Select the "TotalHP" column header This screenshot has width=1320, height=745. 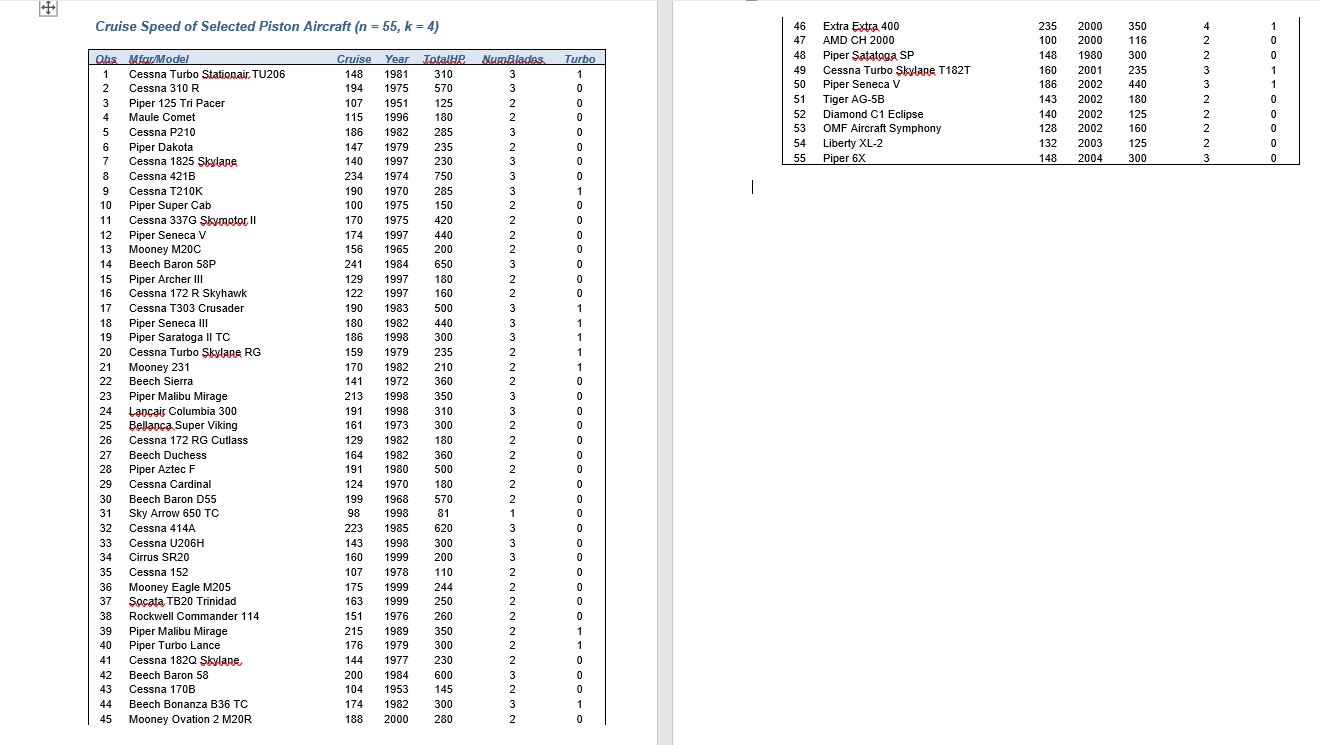[443, 59]
